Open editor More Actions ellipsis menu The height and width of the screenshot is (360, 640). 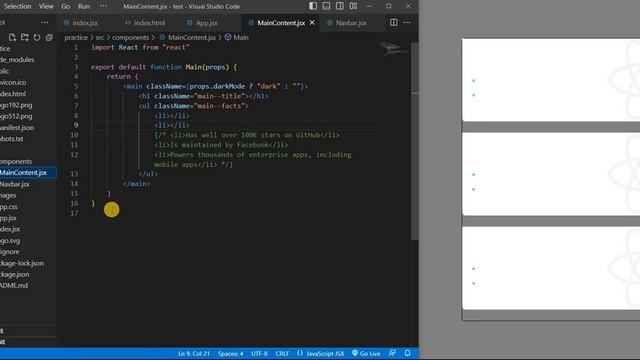407,23
